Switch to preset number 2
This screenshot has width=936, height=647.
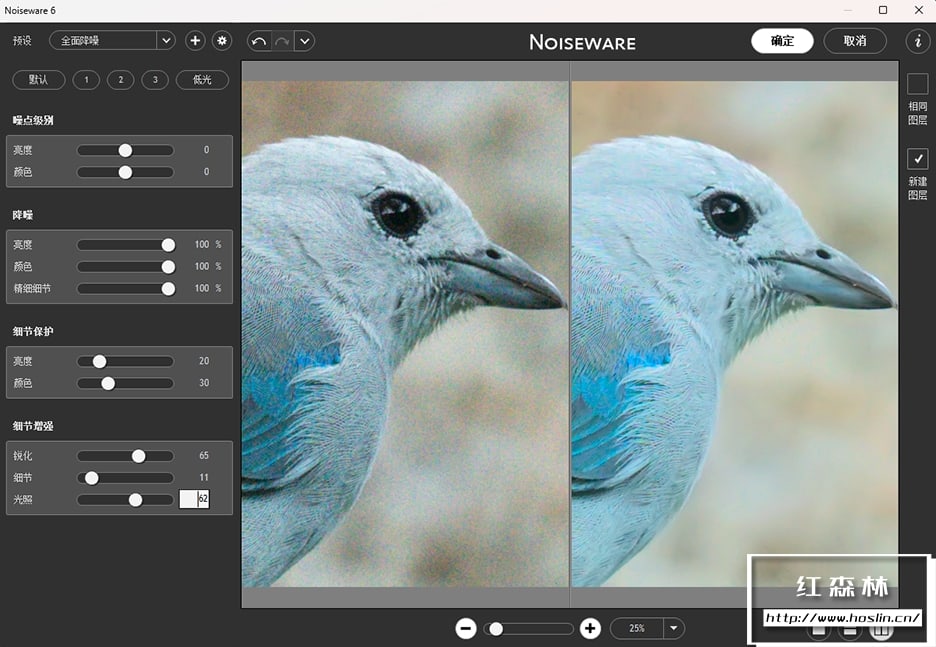[120, 80]
